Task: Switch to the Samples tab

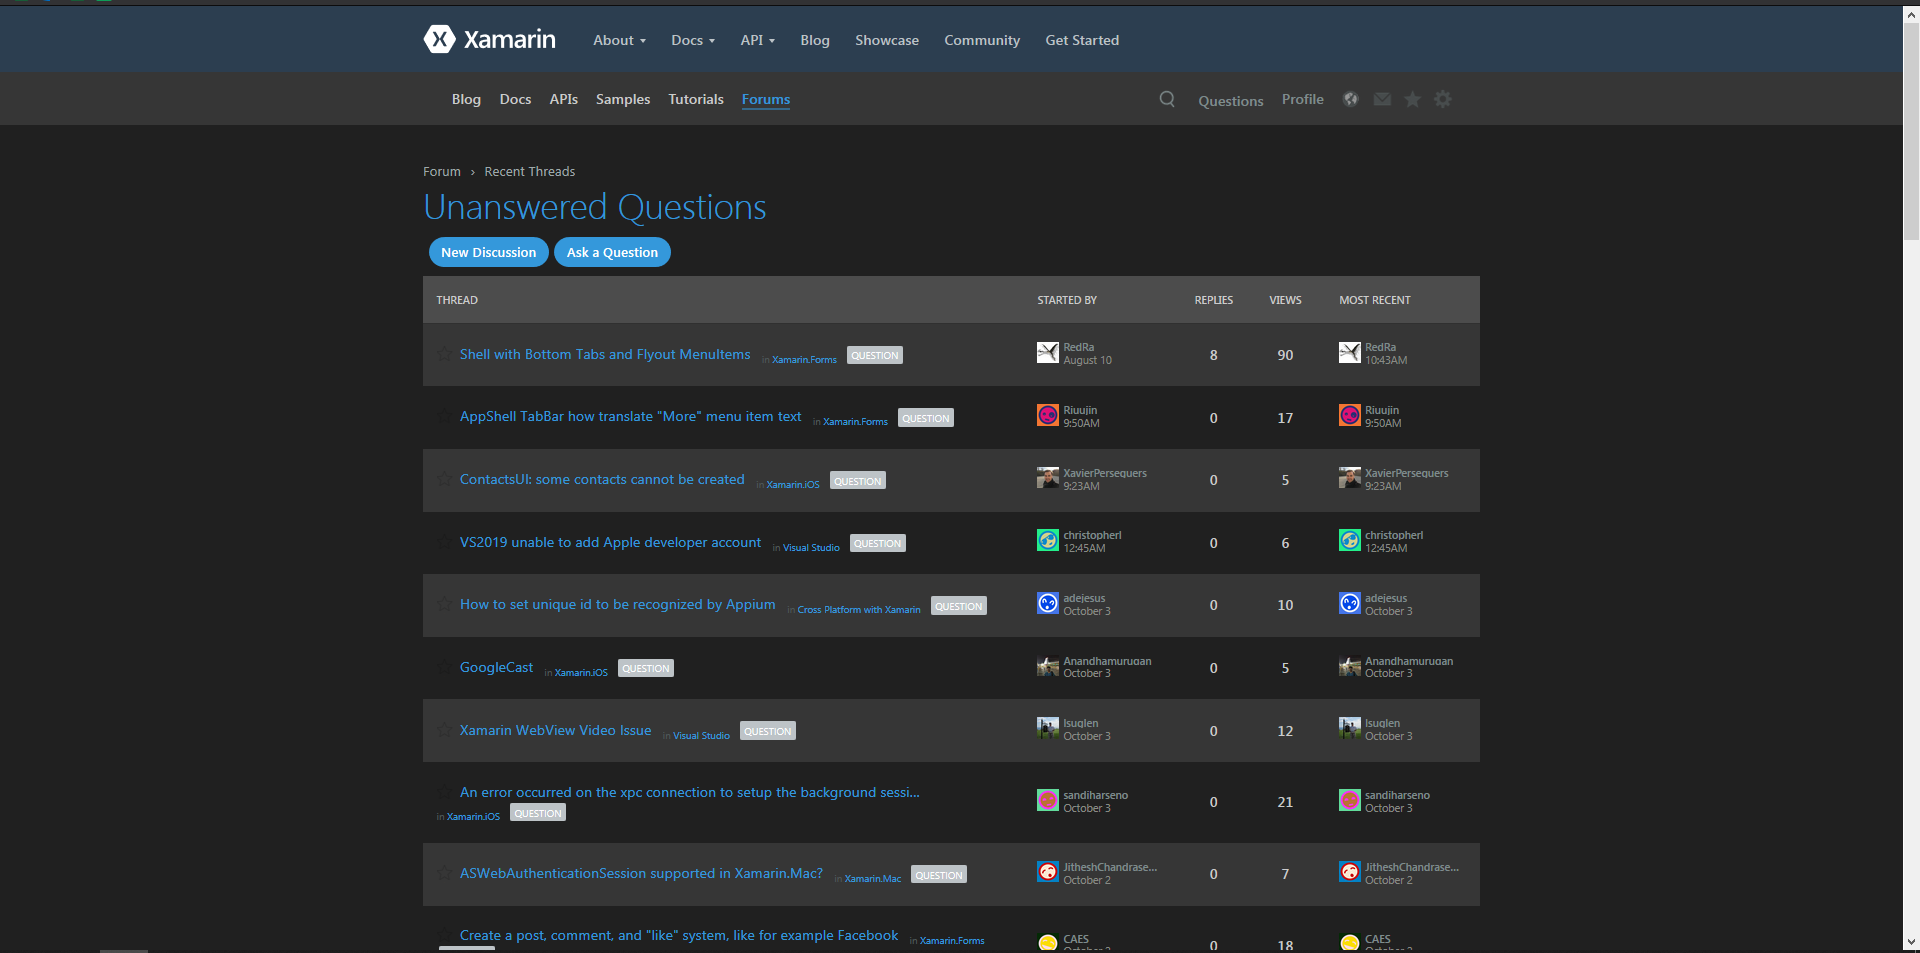Action: tap(623, 99)
